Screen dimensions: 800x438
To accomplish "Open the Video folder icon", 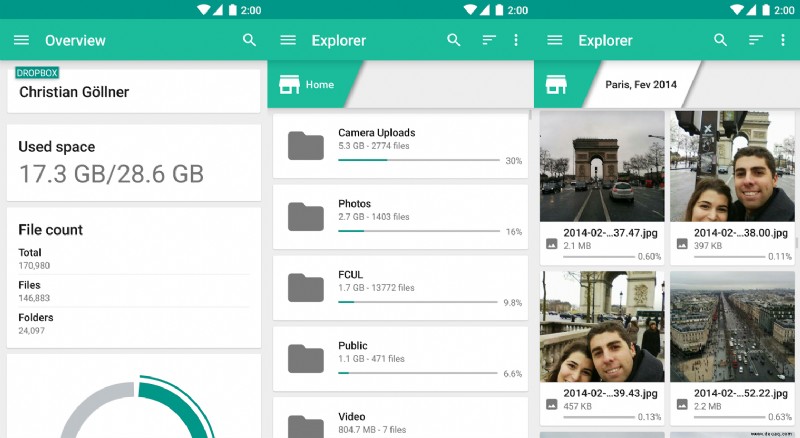I will 306,427.
